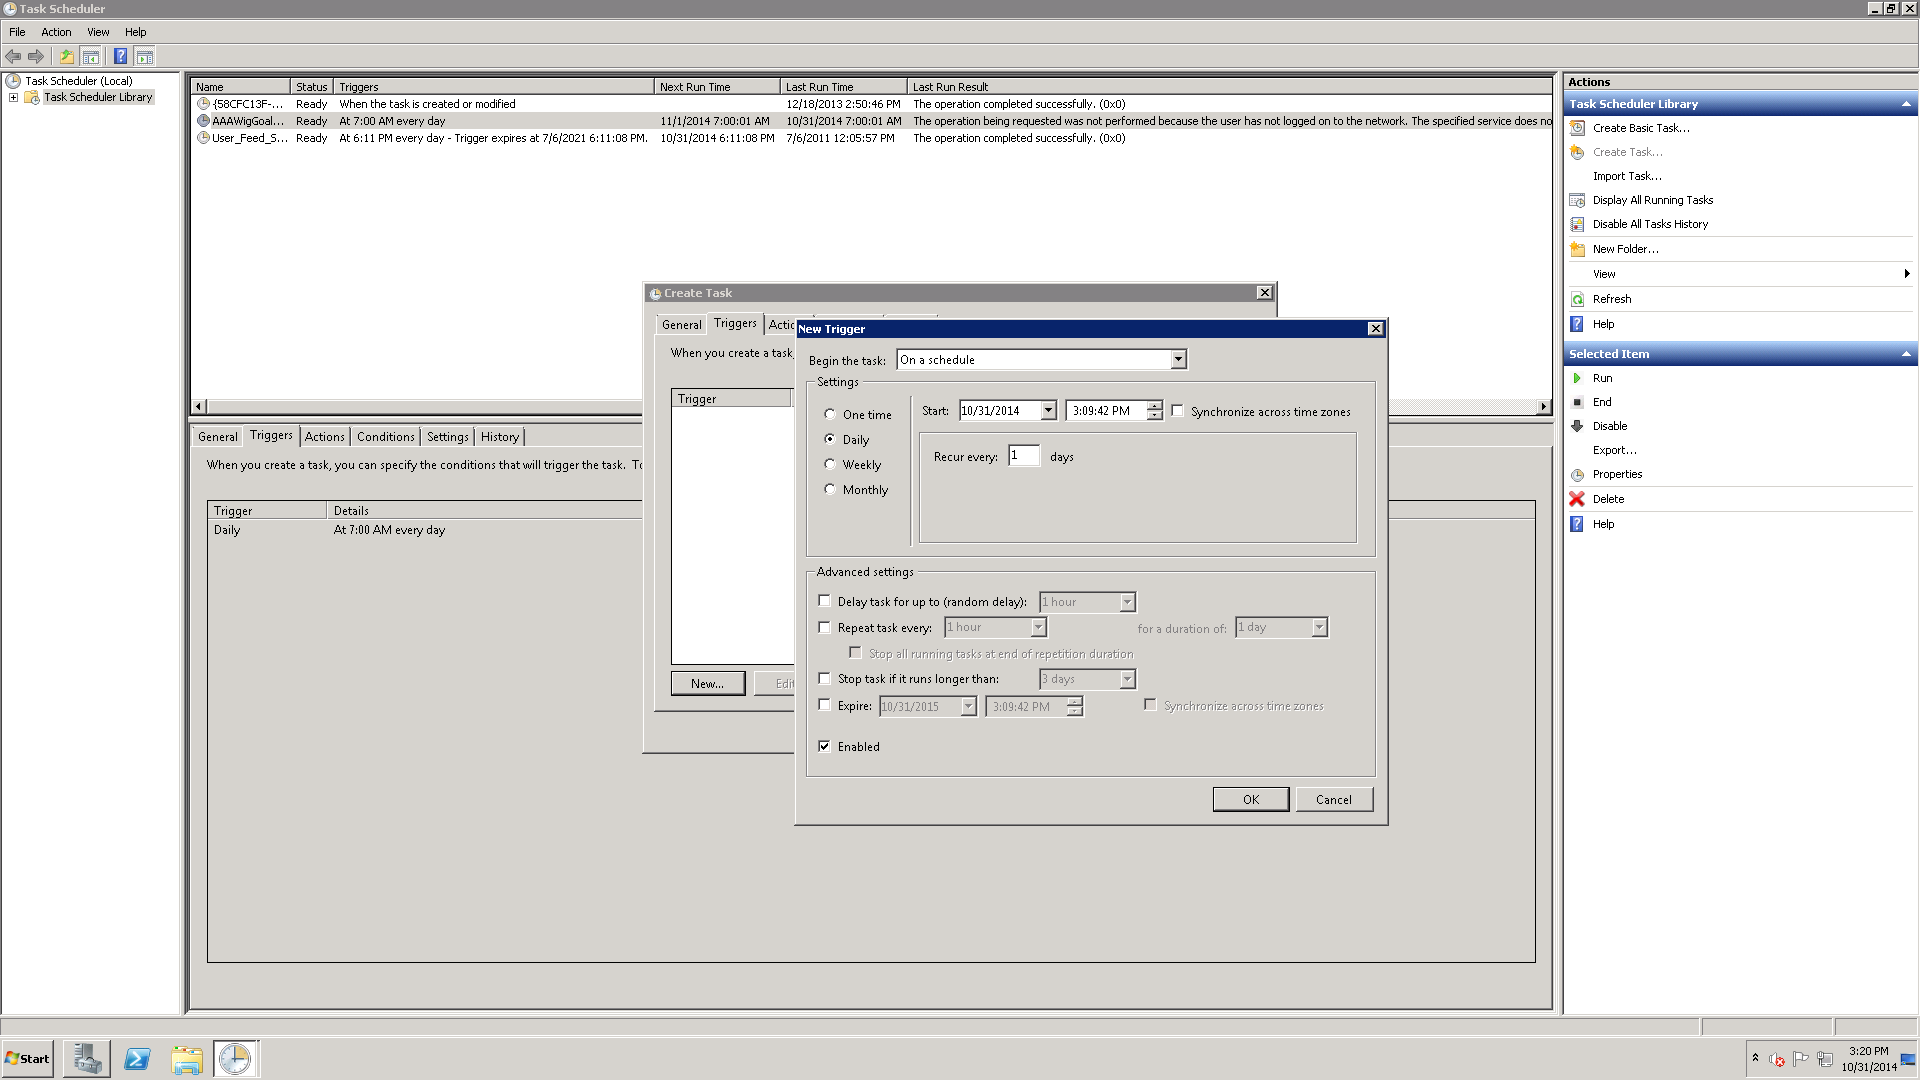Viewport: 1920px width, 1080px height.
Task: Open the Action menu
Action: coord(56,32)
